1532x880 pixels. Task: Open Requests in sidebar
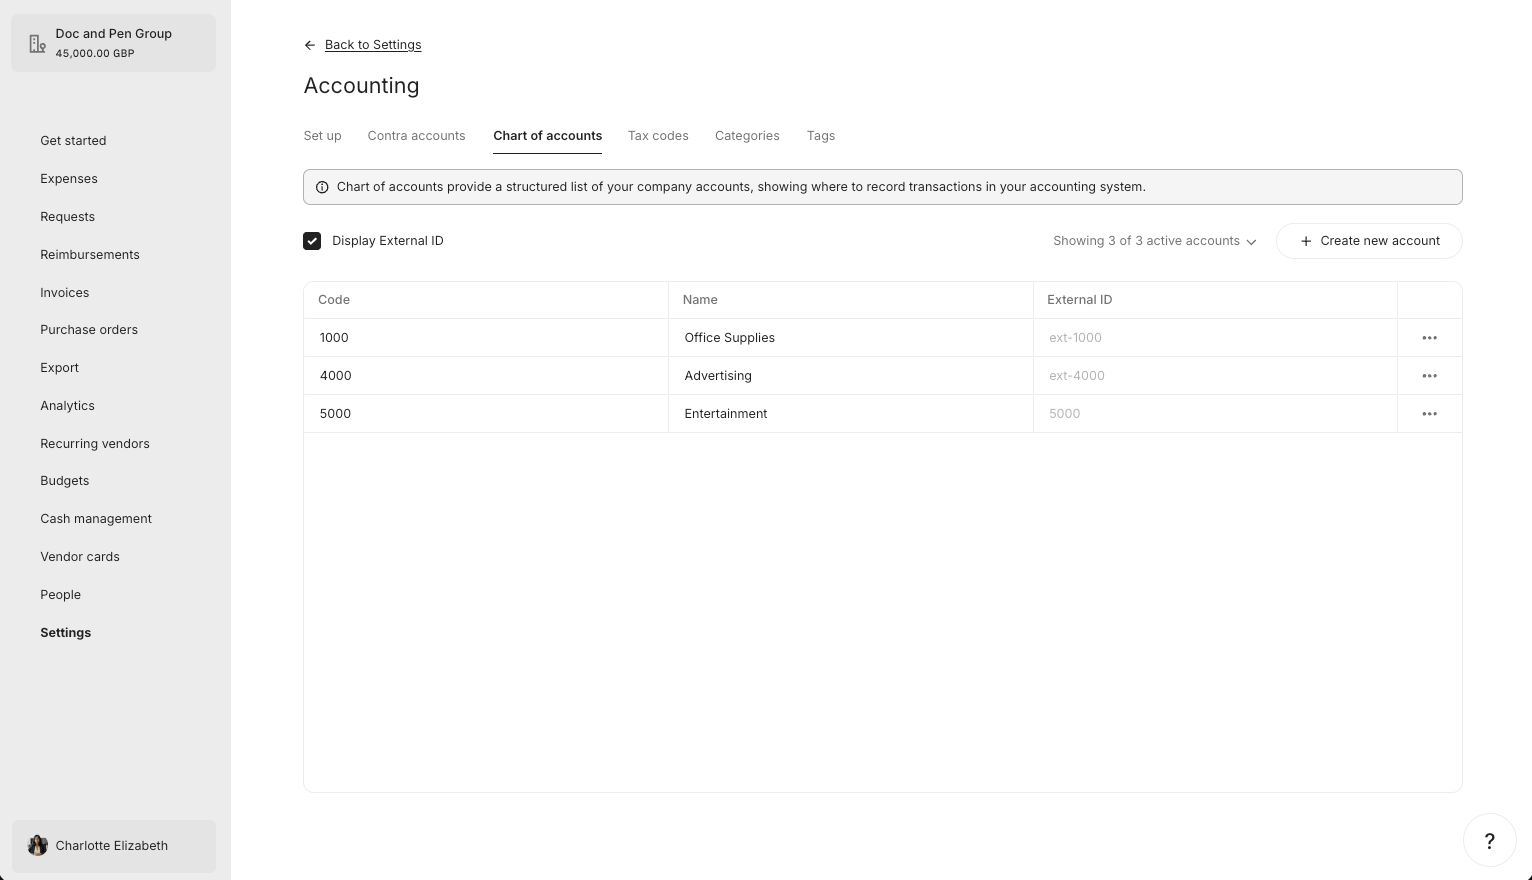click(x=67, y=217)
